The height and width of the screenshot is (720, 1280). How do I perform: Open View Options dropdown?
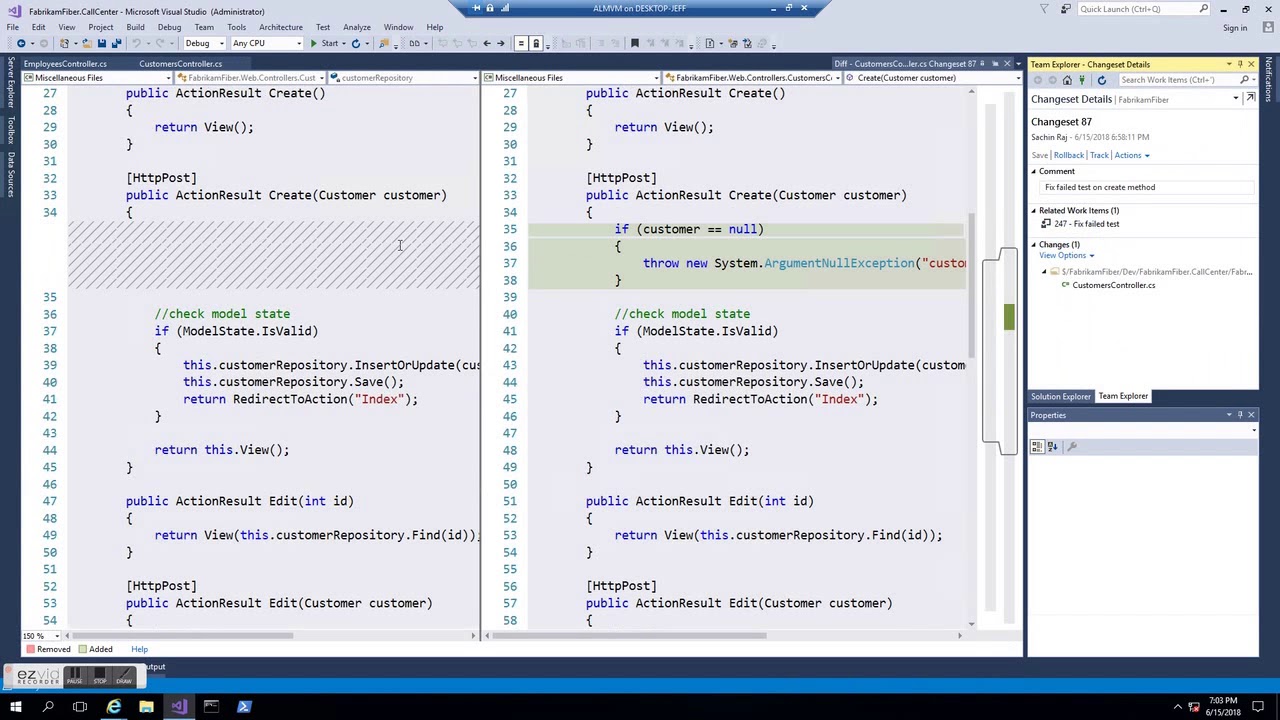(x=1066, y=255)
